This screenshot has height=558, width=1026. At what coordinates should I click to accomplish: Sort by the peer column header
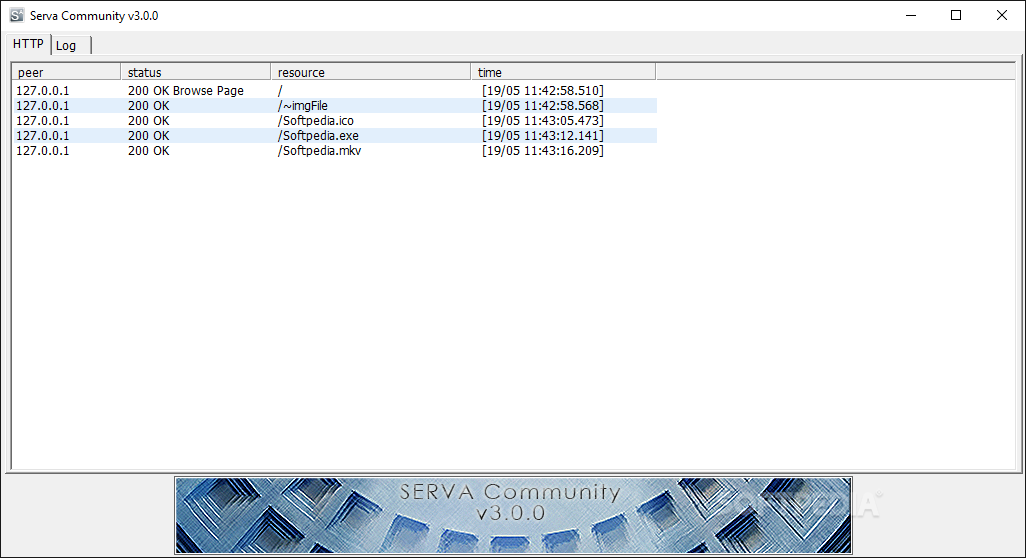(66, 72)
